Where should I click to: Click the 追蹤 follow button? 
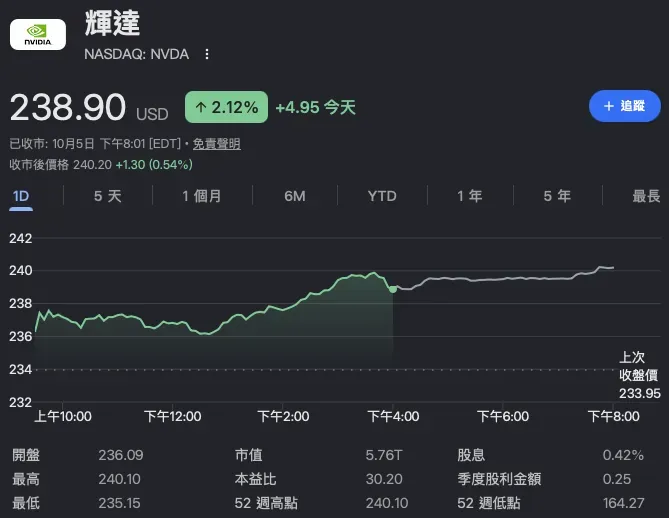(x=625, y=106)
